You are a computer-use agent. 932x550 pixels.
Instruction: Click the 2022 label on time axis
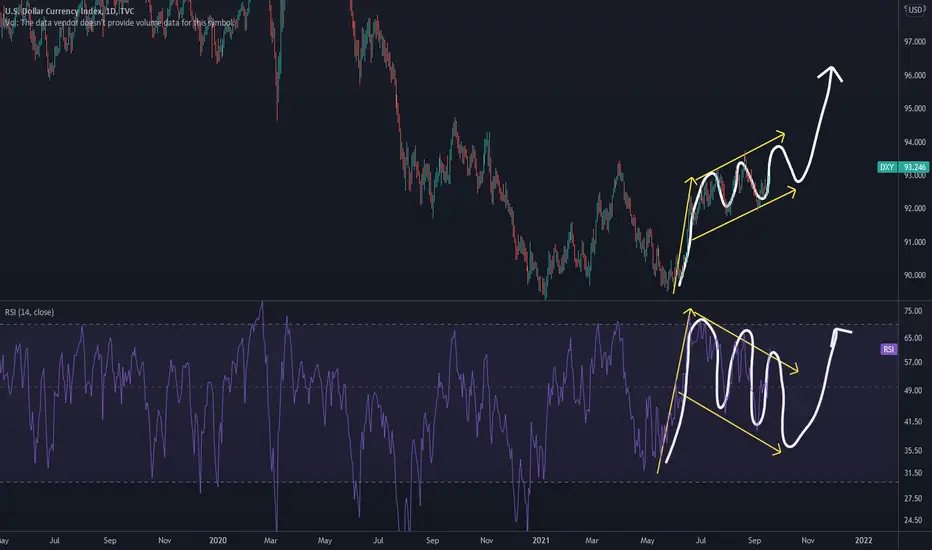point(864,540)
